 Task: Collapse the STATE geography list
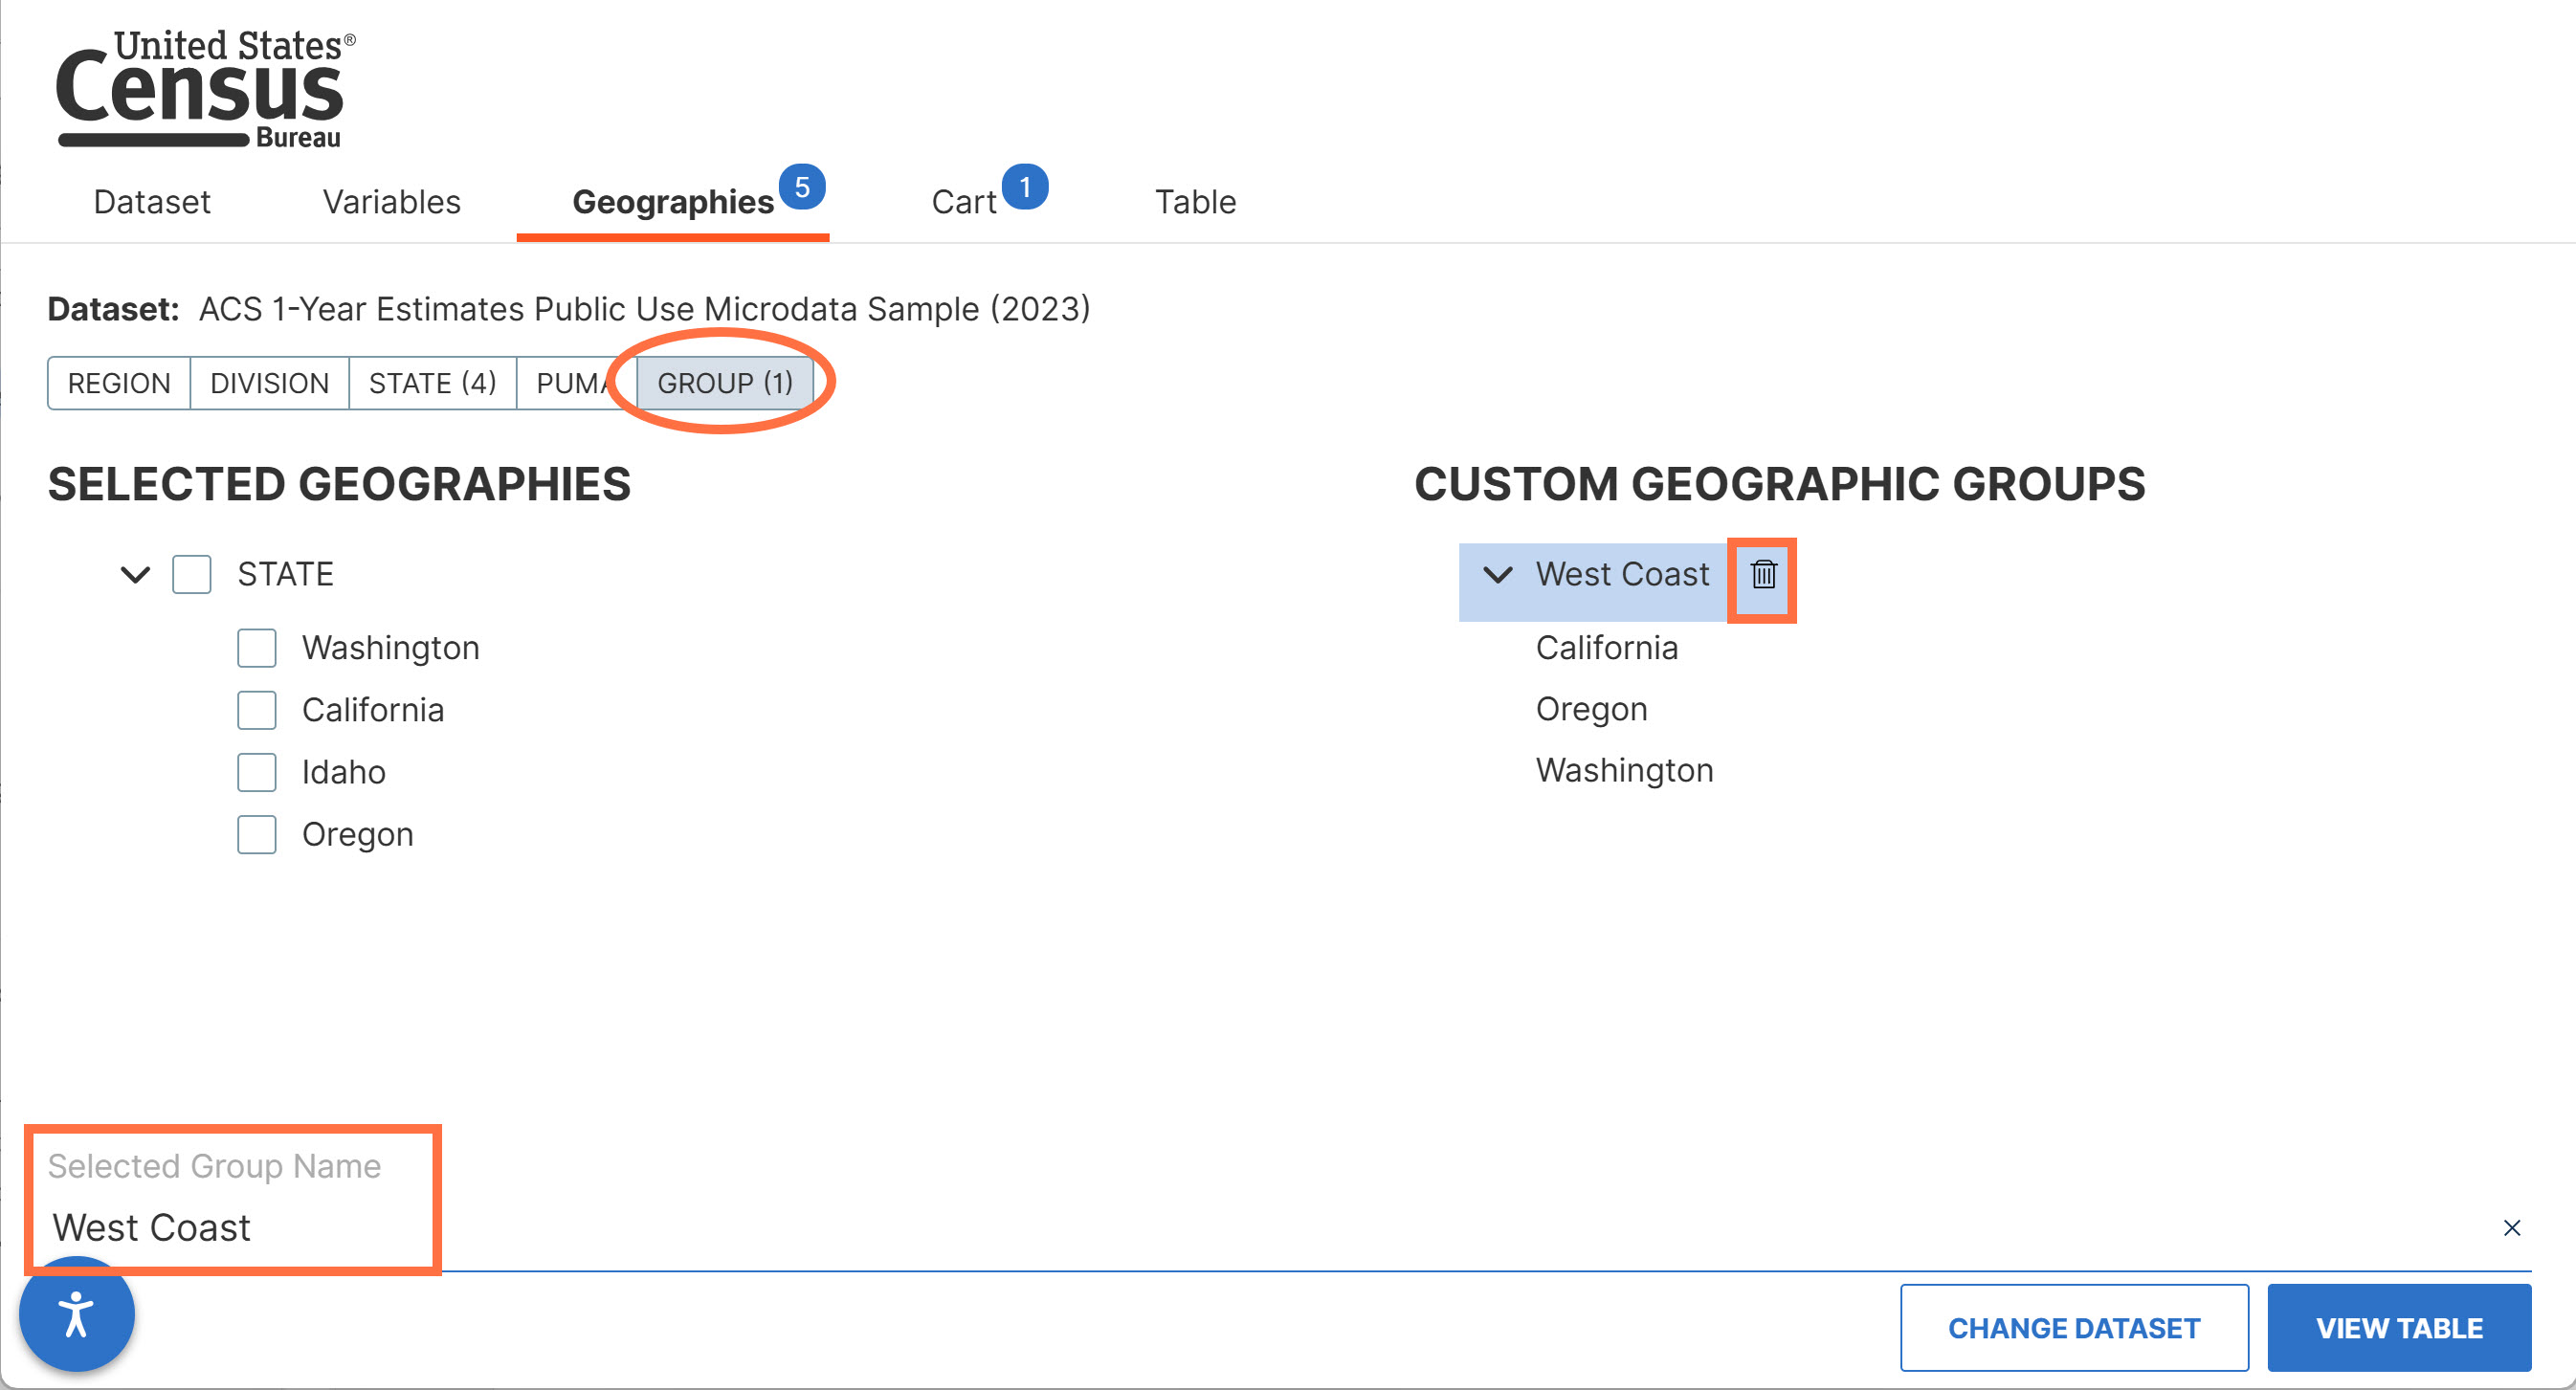point(135,575)
